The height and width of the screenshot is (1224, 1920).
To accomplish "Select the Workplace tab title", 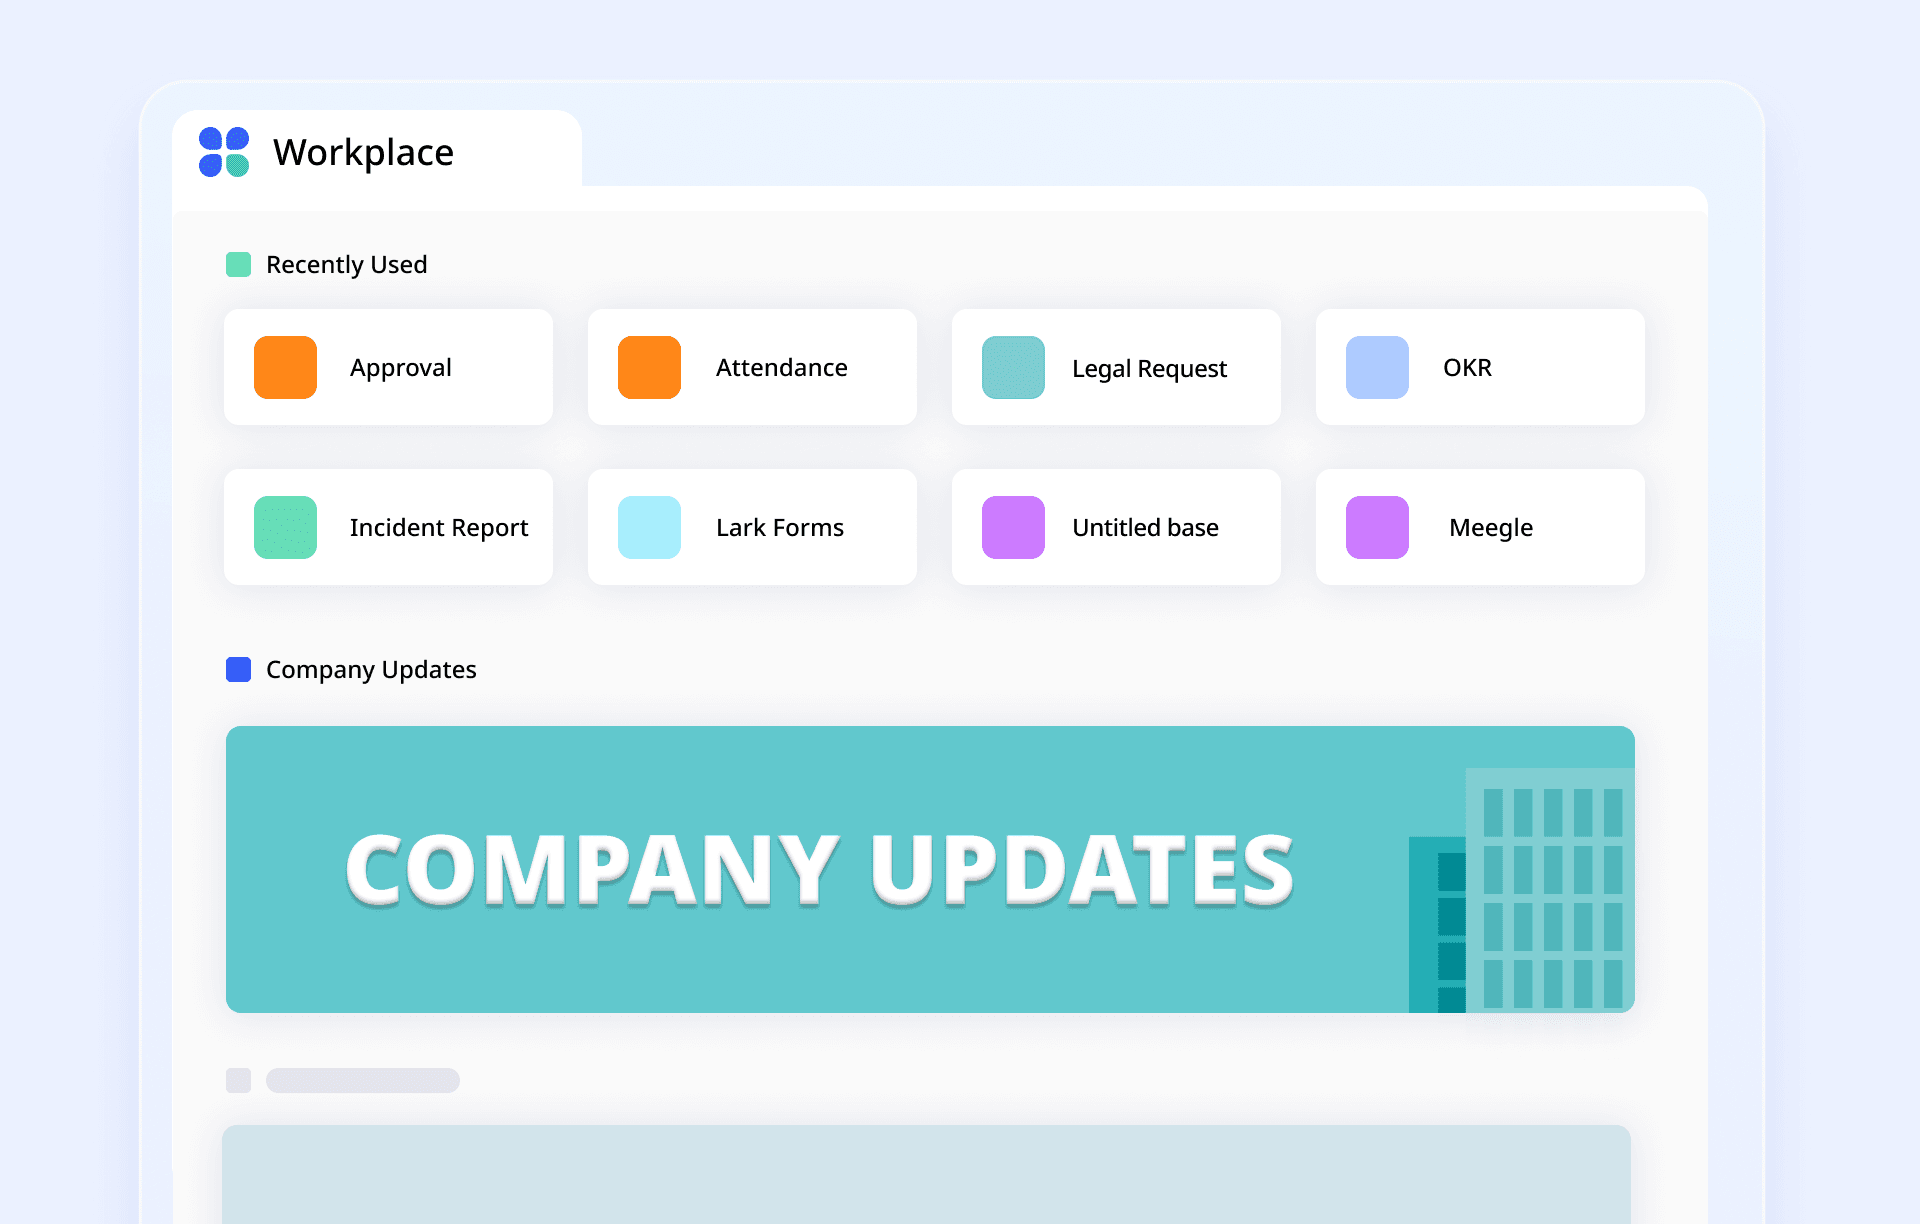I will (363, 152).
